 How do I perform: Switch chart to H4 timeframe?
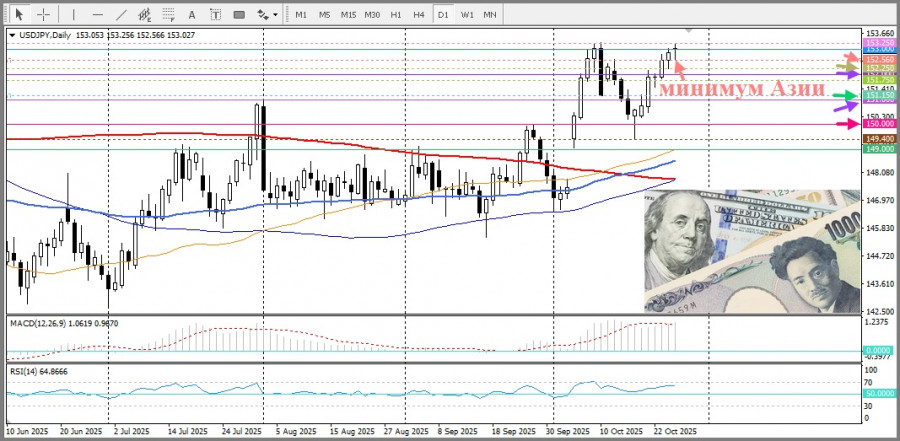pyautogui.click(x=419, y=15)
